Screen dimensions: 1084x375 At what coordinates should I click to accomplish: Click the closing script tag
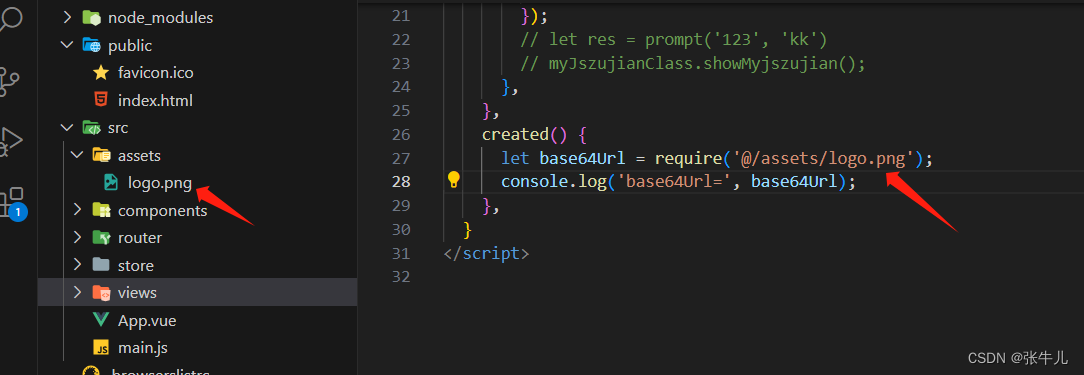click(487, 253)
